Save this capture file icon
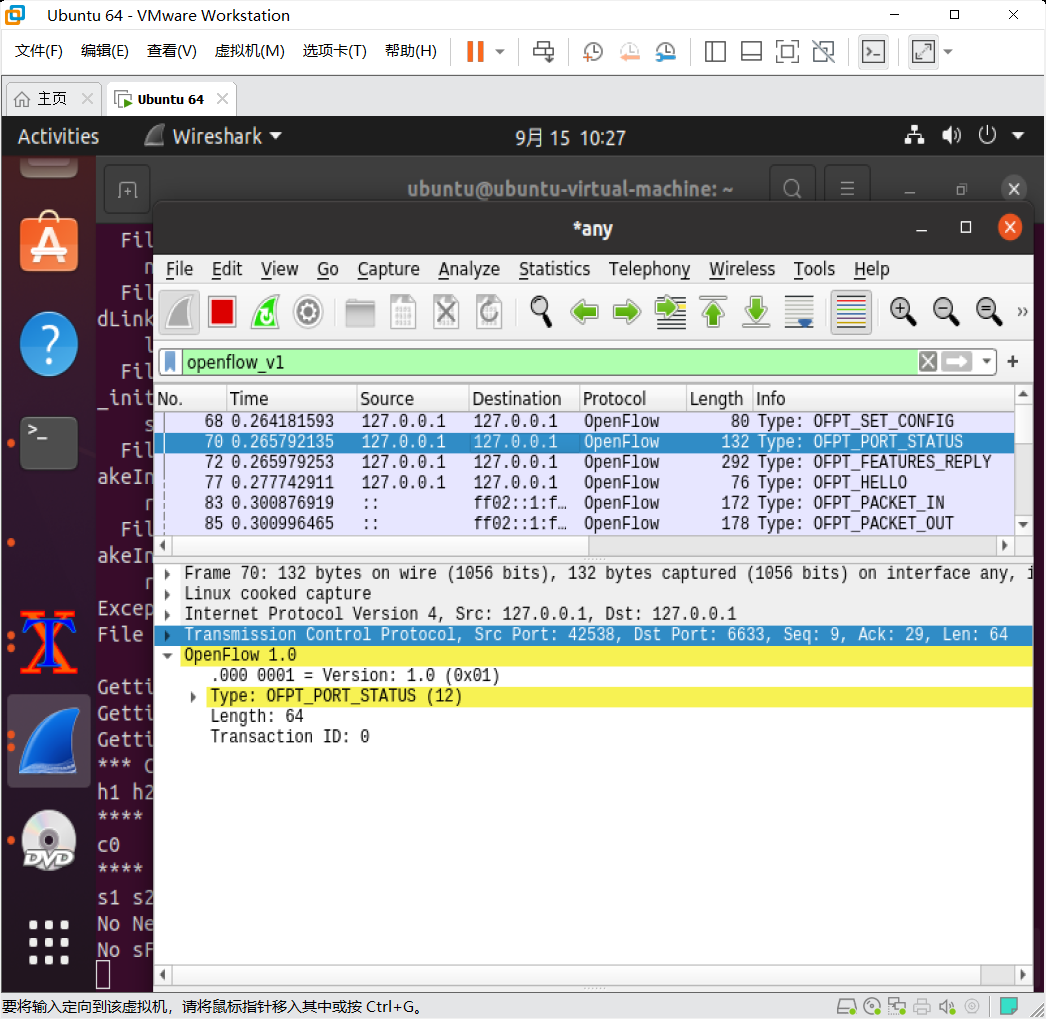 (x=403, y=312)
